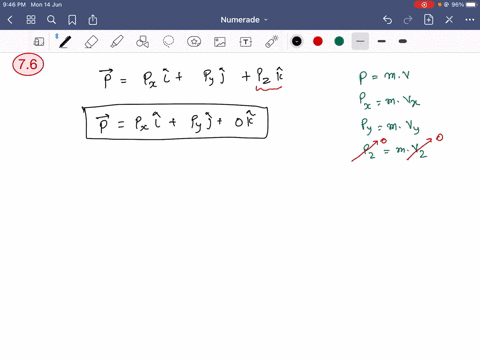
Task: Tap the screen recording indicator
Action: [x=424, y=5]
